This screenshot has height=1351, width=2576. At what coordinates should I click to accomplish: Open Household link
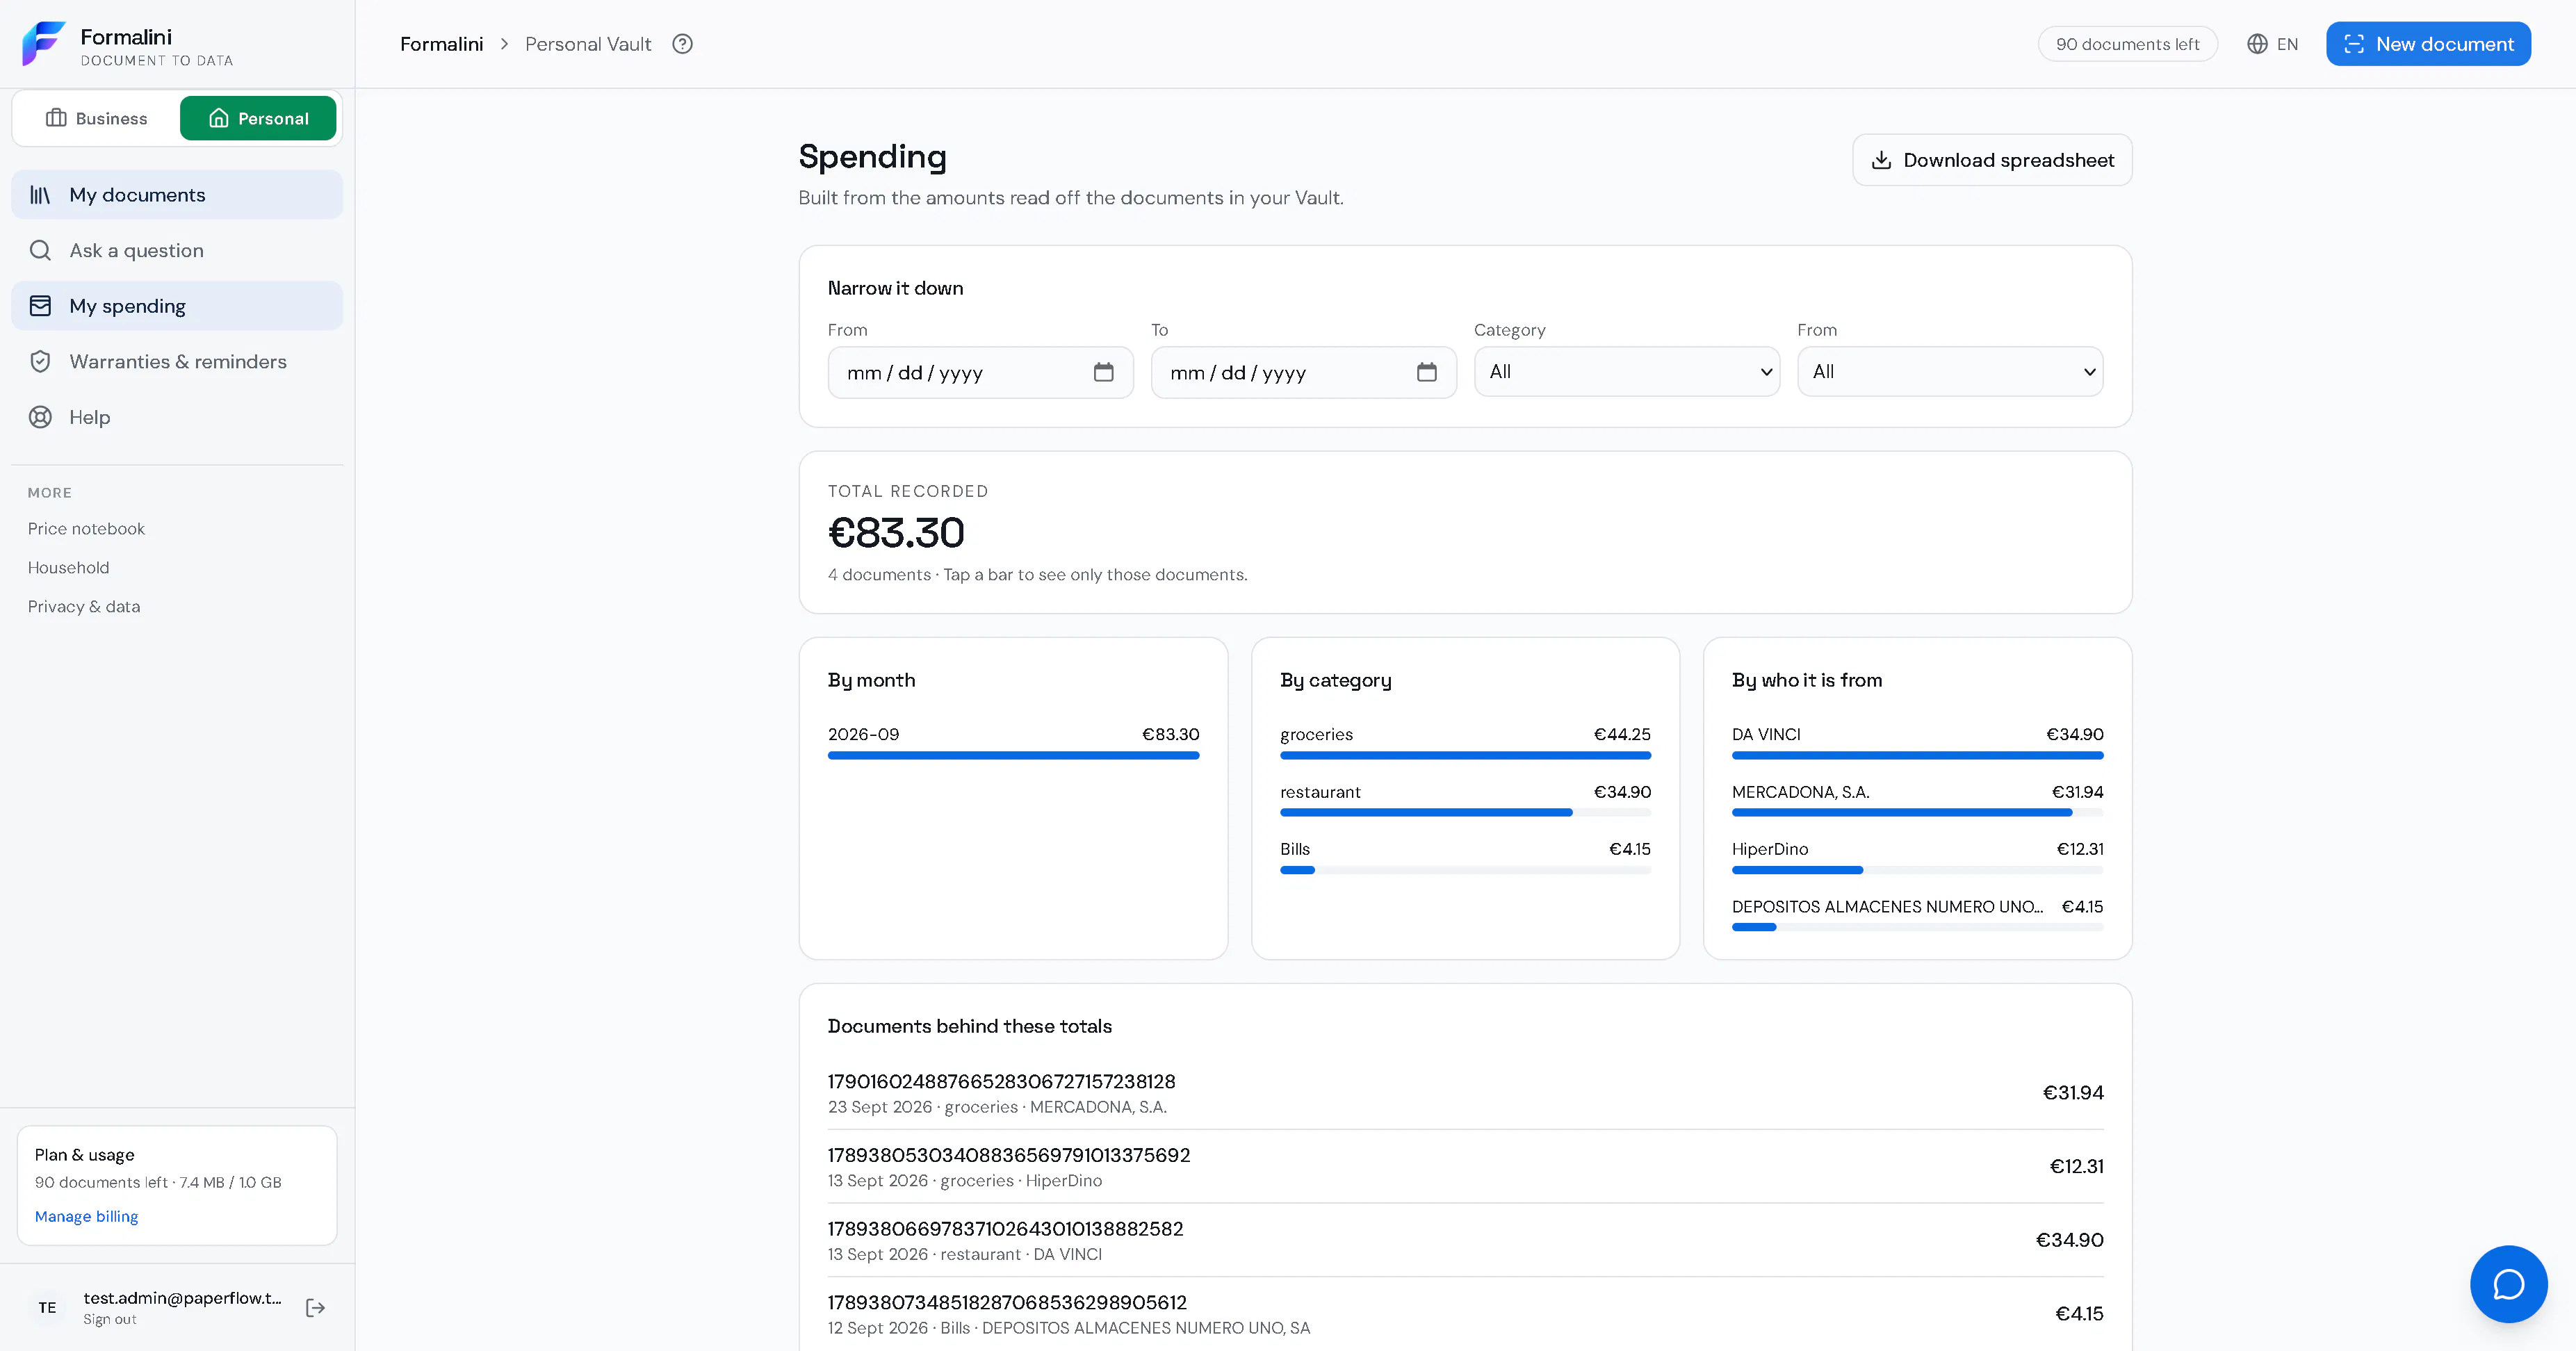coord(68,567)
